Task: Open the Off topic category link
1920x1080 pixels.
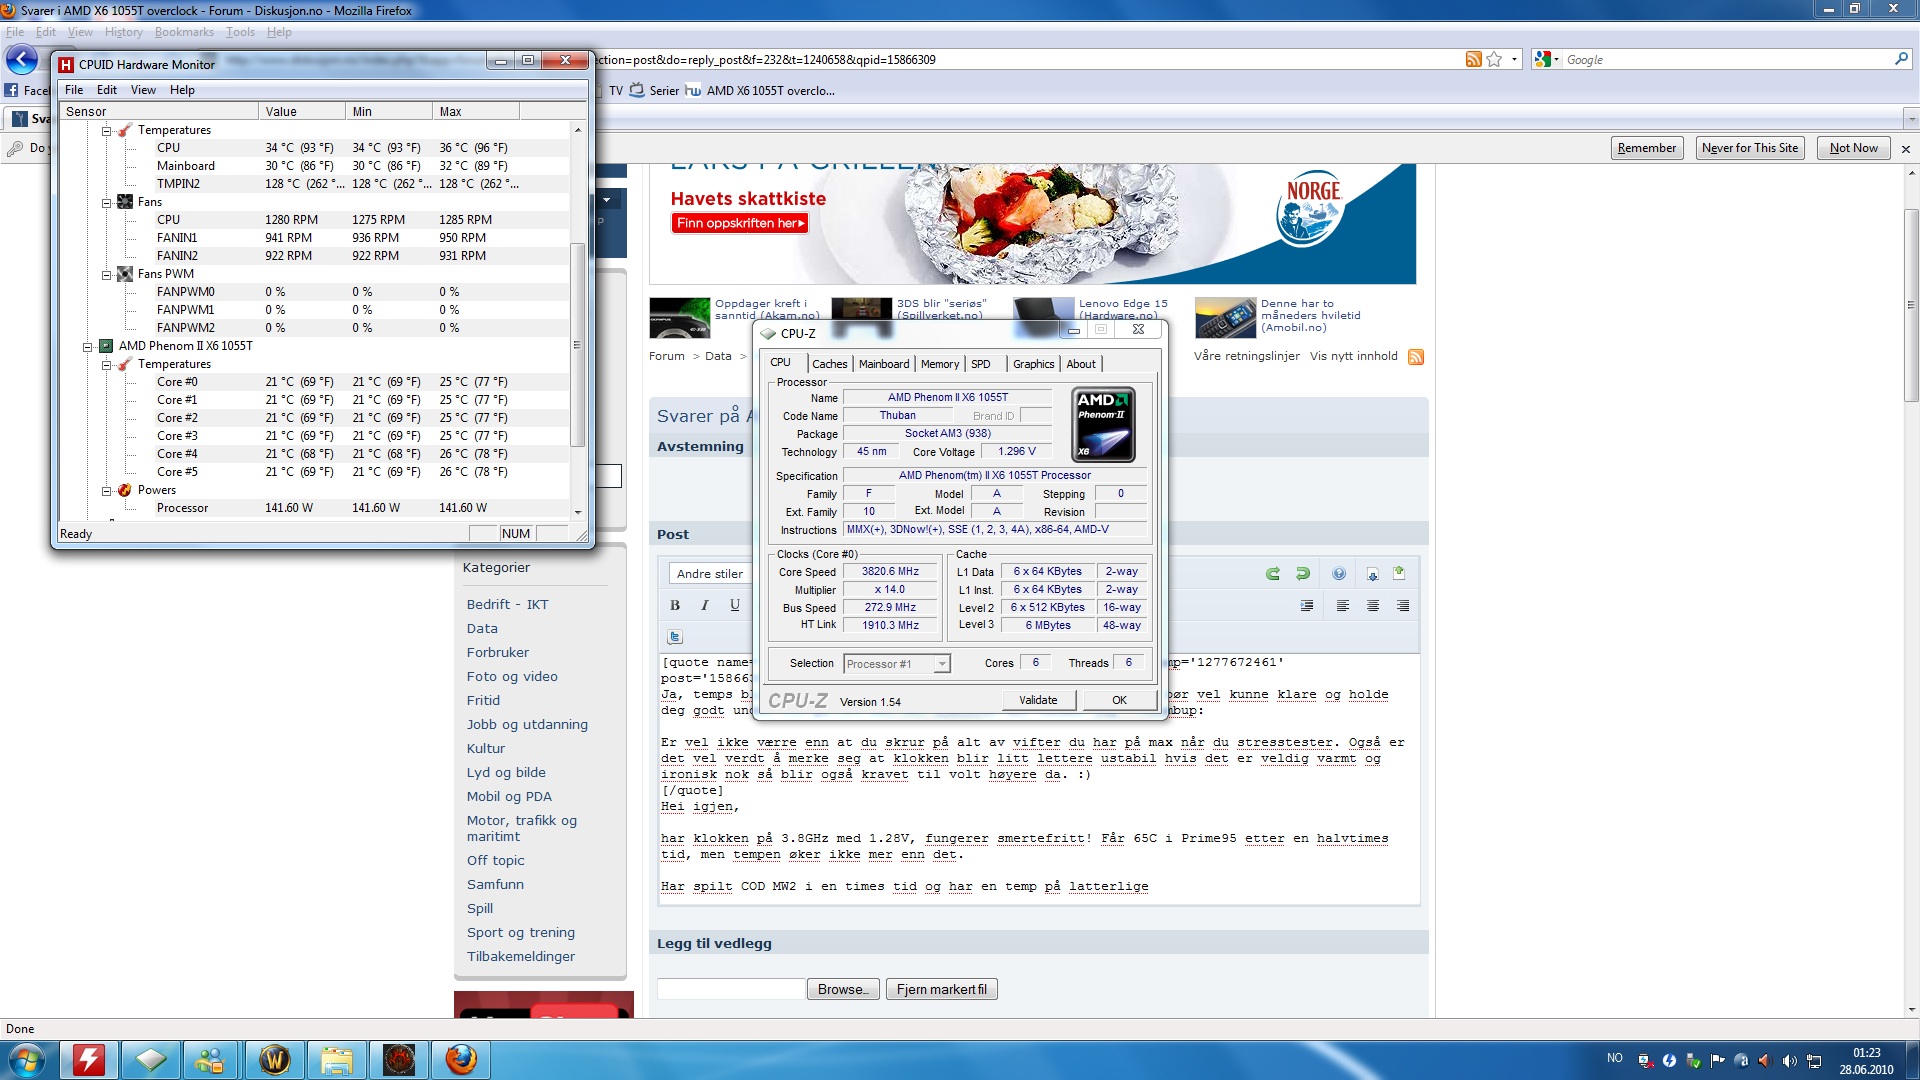Action: coord(495,861)
